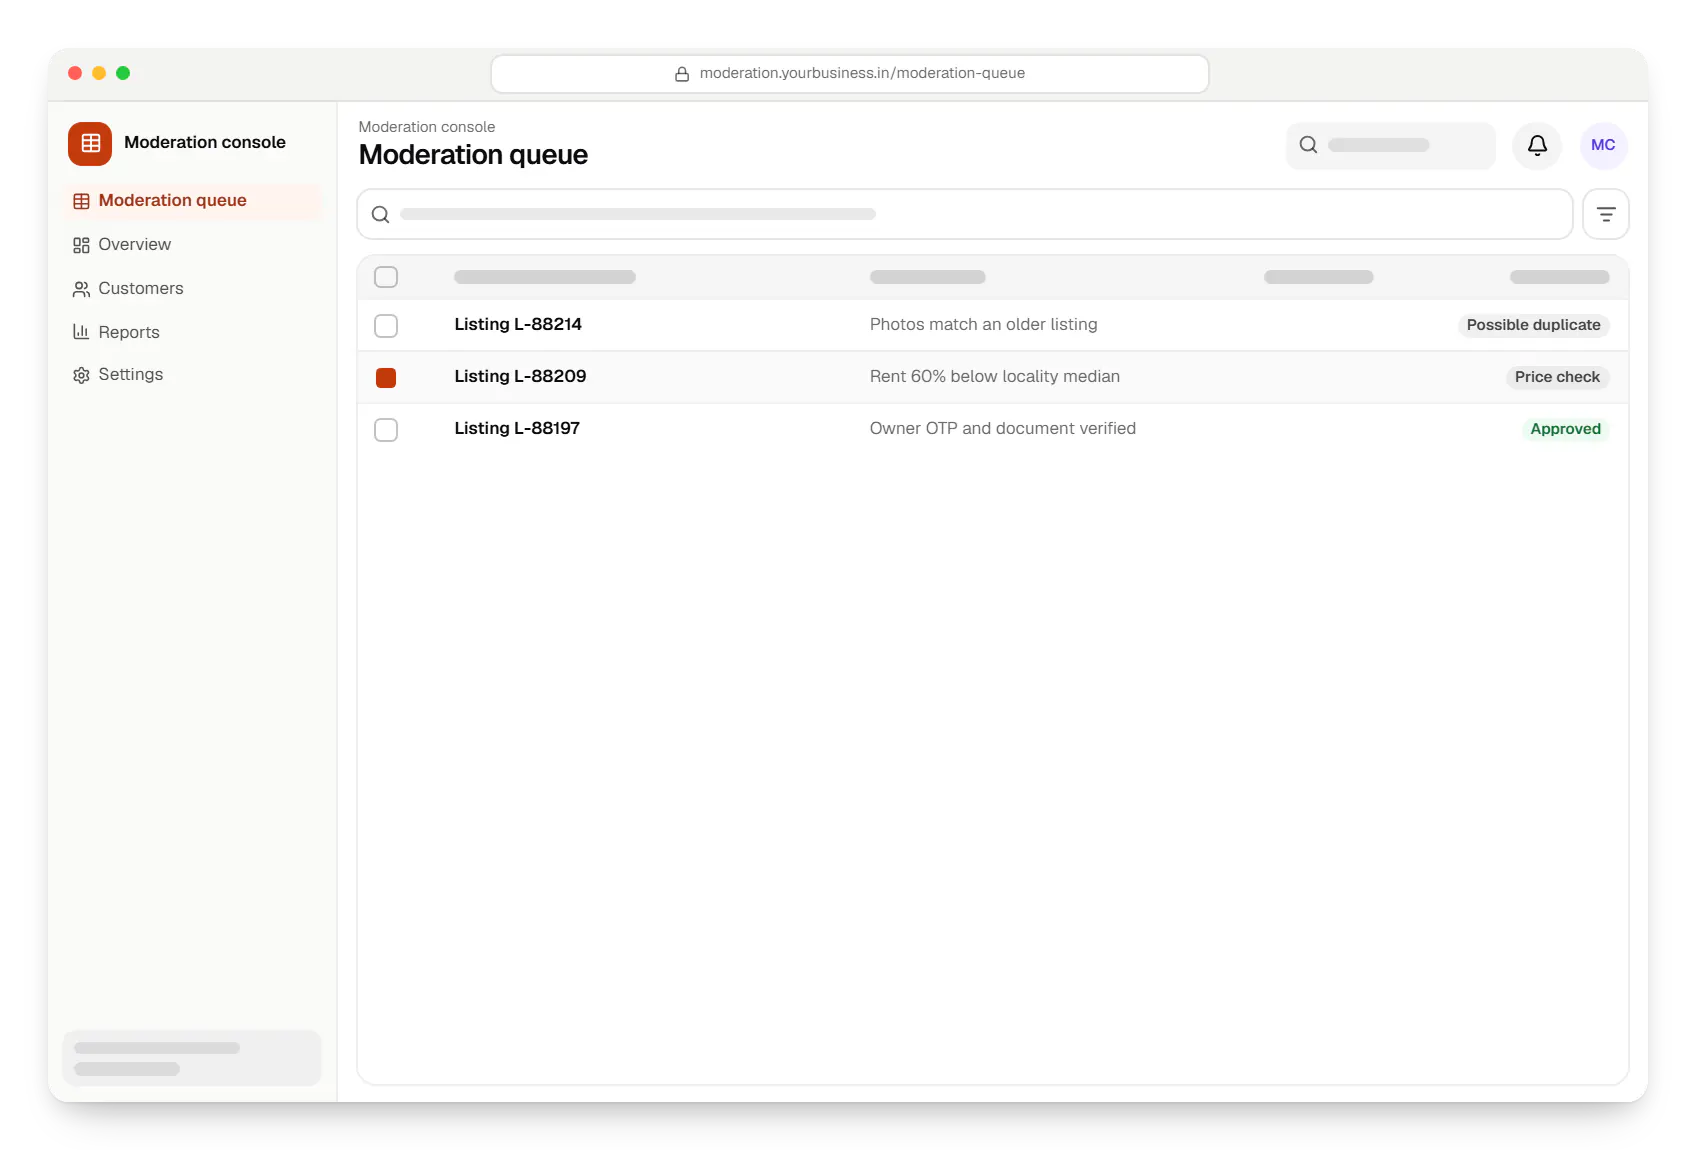Viewport: 1696px width, 1150px height.
Task: Minimize the window with the yellow button
Action: [x=99, y=73]
